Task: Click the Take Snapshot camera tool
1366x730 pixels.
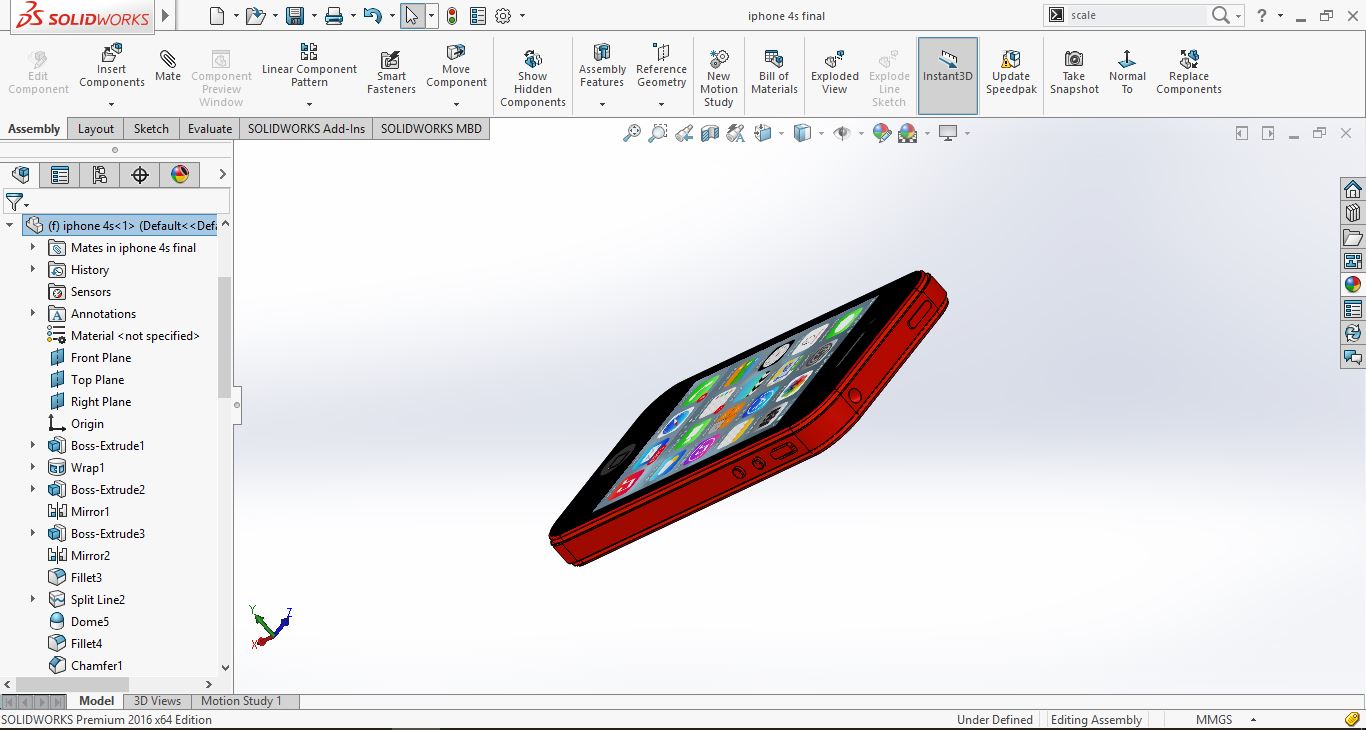Action: [1074, 73]
